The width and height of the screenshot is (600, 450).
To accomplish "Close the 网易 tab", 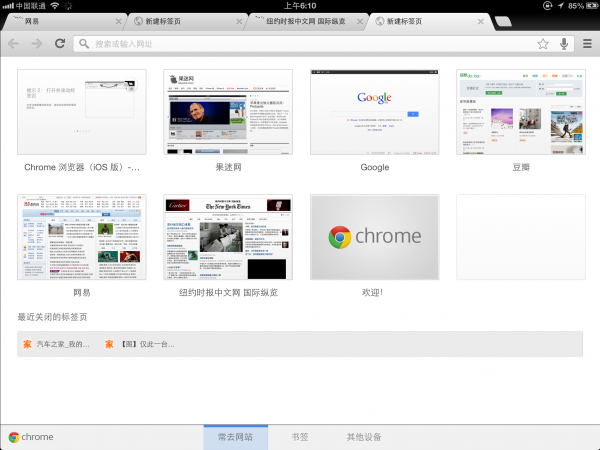I will coord(119,22).
